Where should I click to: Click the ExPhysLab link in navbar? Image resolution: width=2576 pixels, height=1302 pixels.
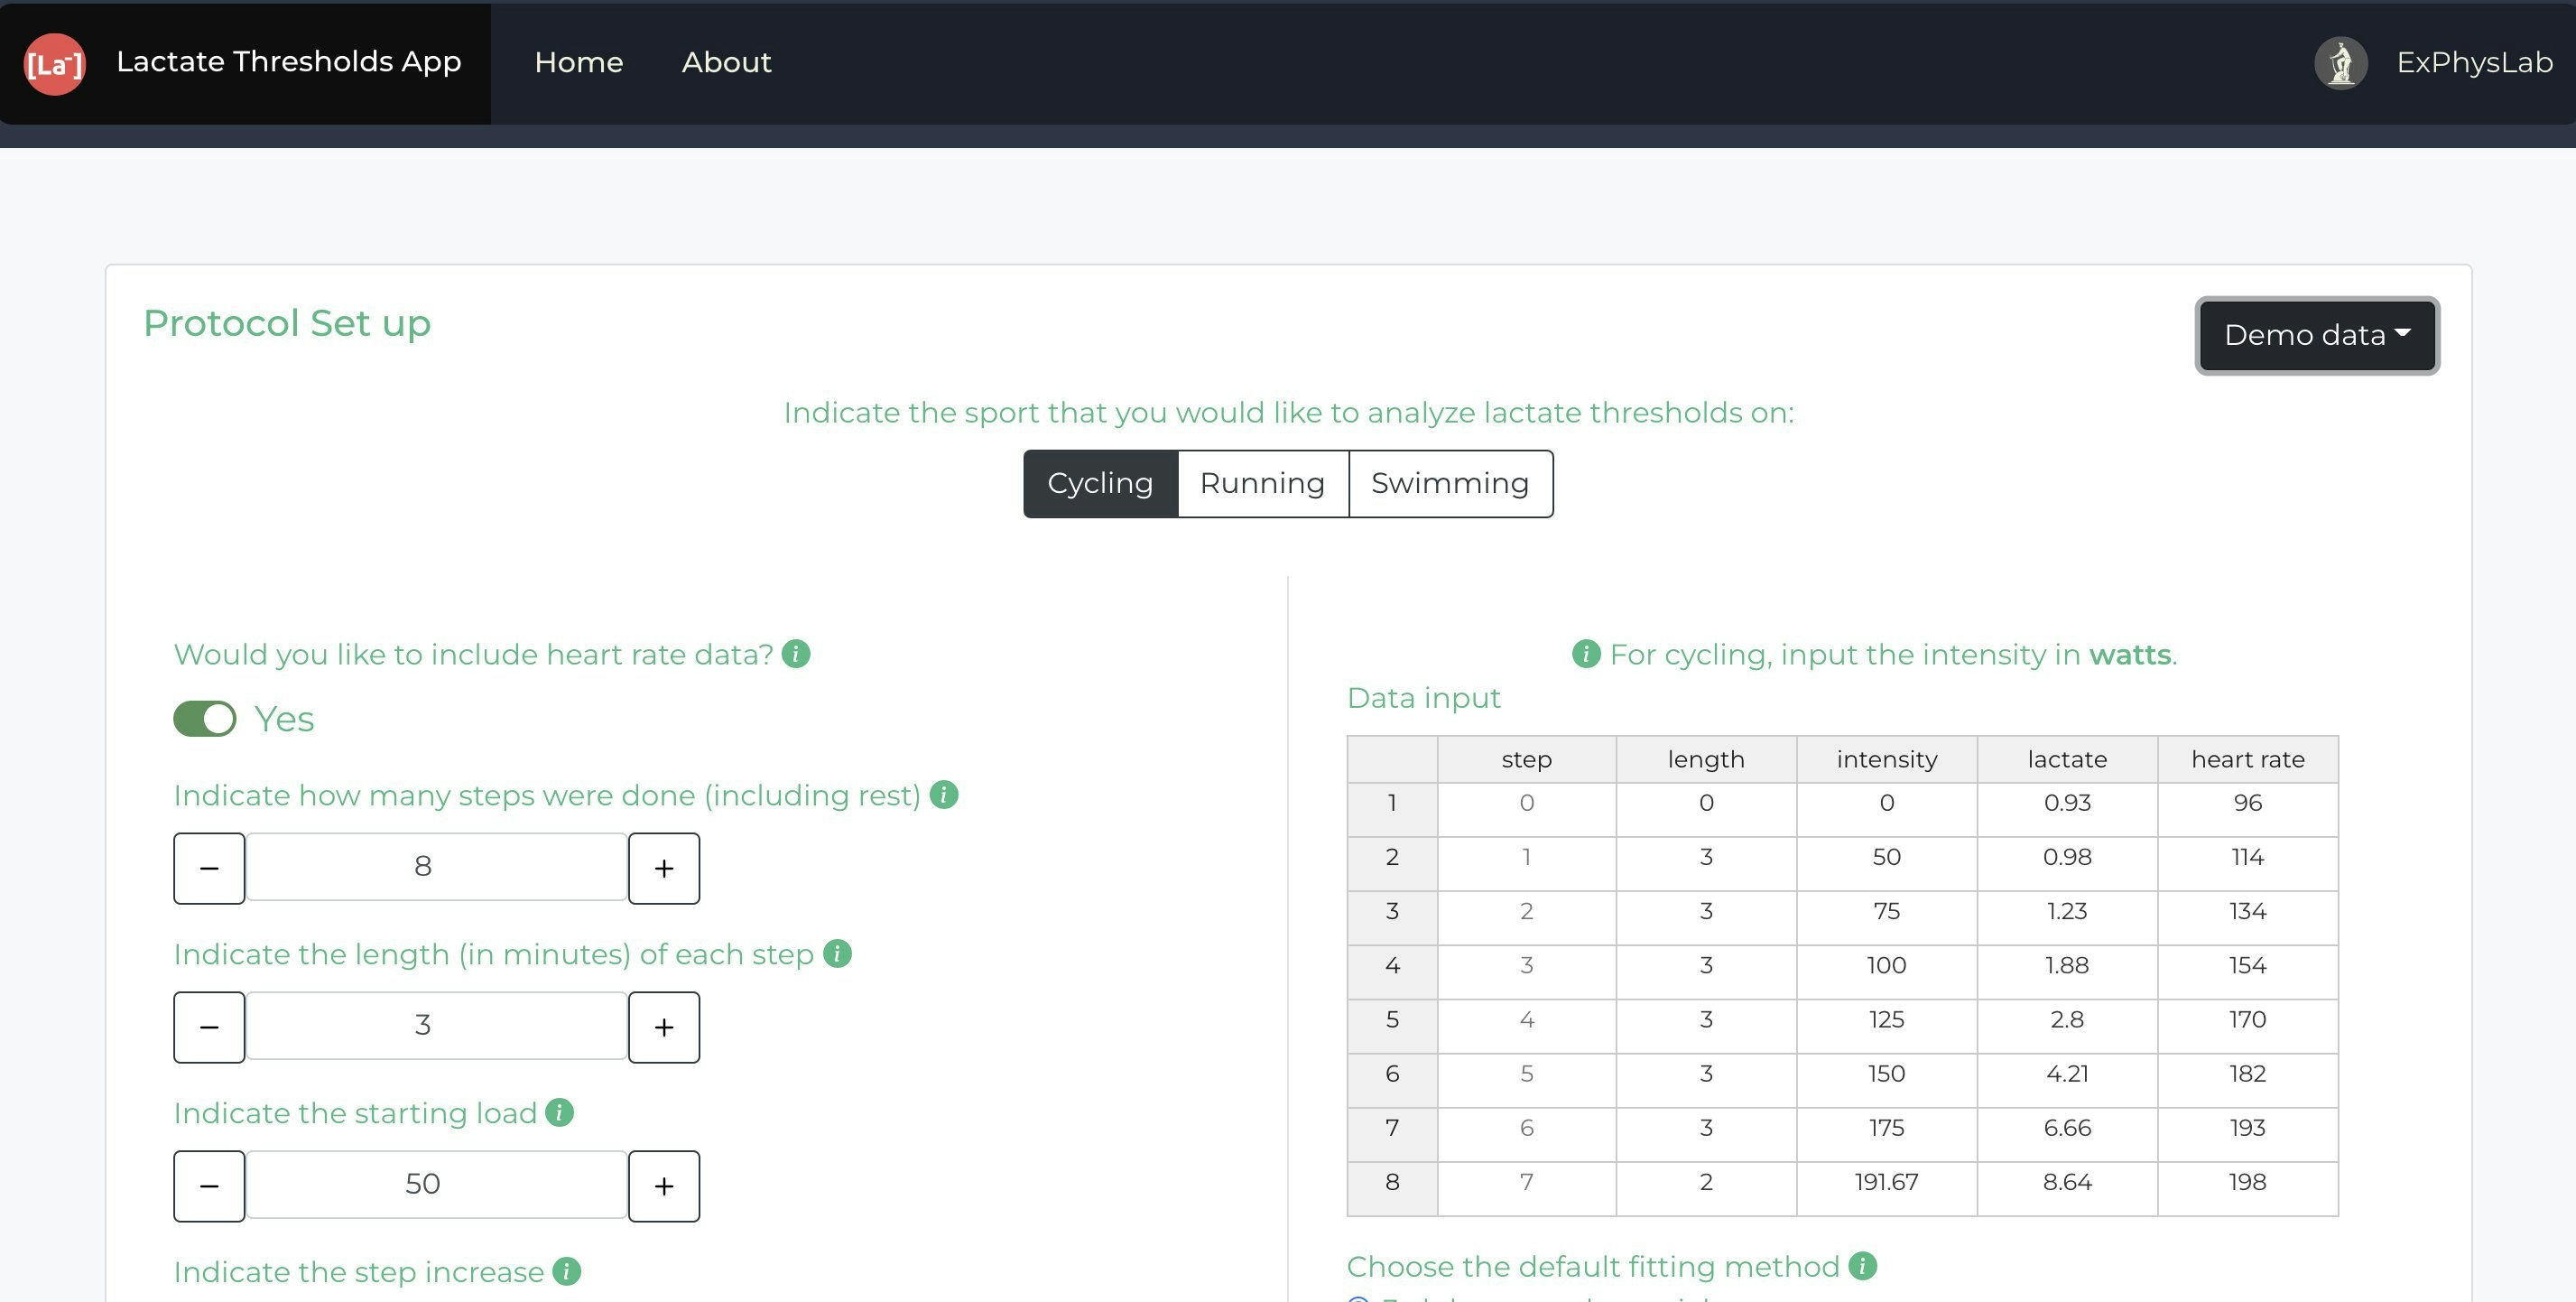[2473, 62]
